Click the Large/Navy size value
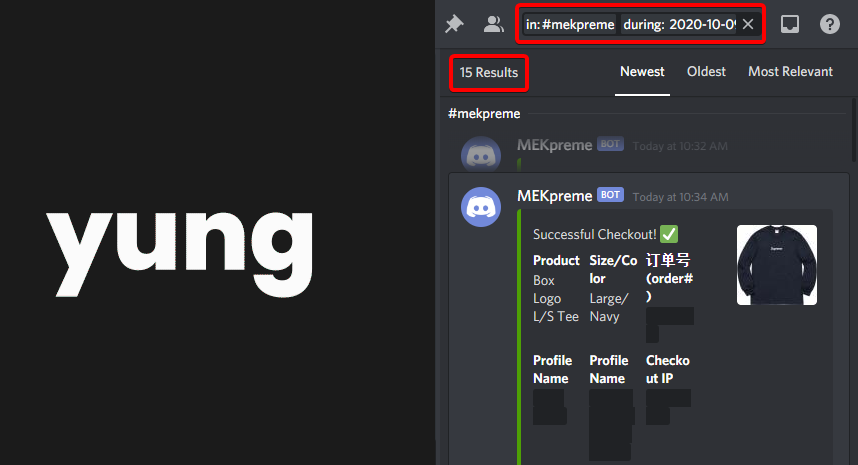 tap(608, 307)
